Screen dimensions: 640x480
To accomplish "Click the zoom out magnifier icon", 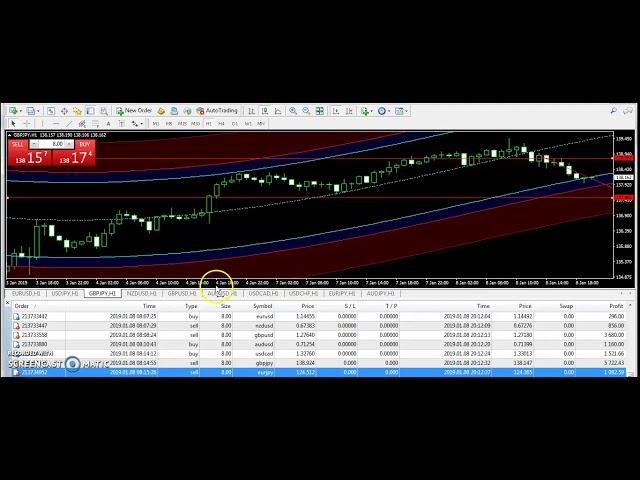I will [305, 111].
